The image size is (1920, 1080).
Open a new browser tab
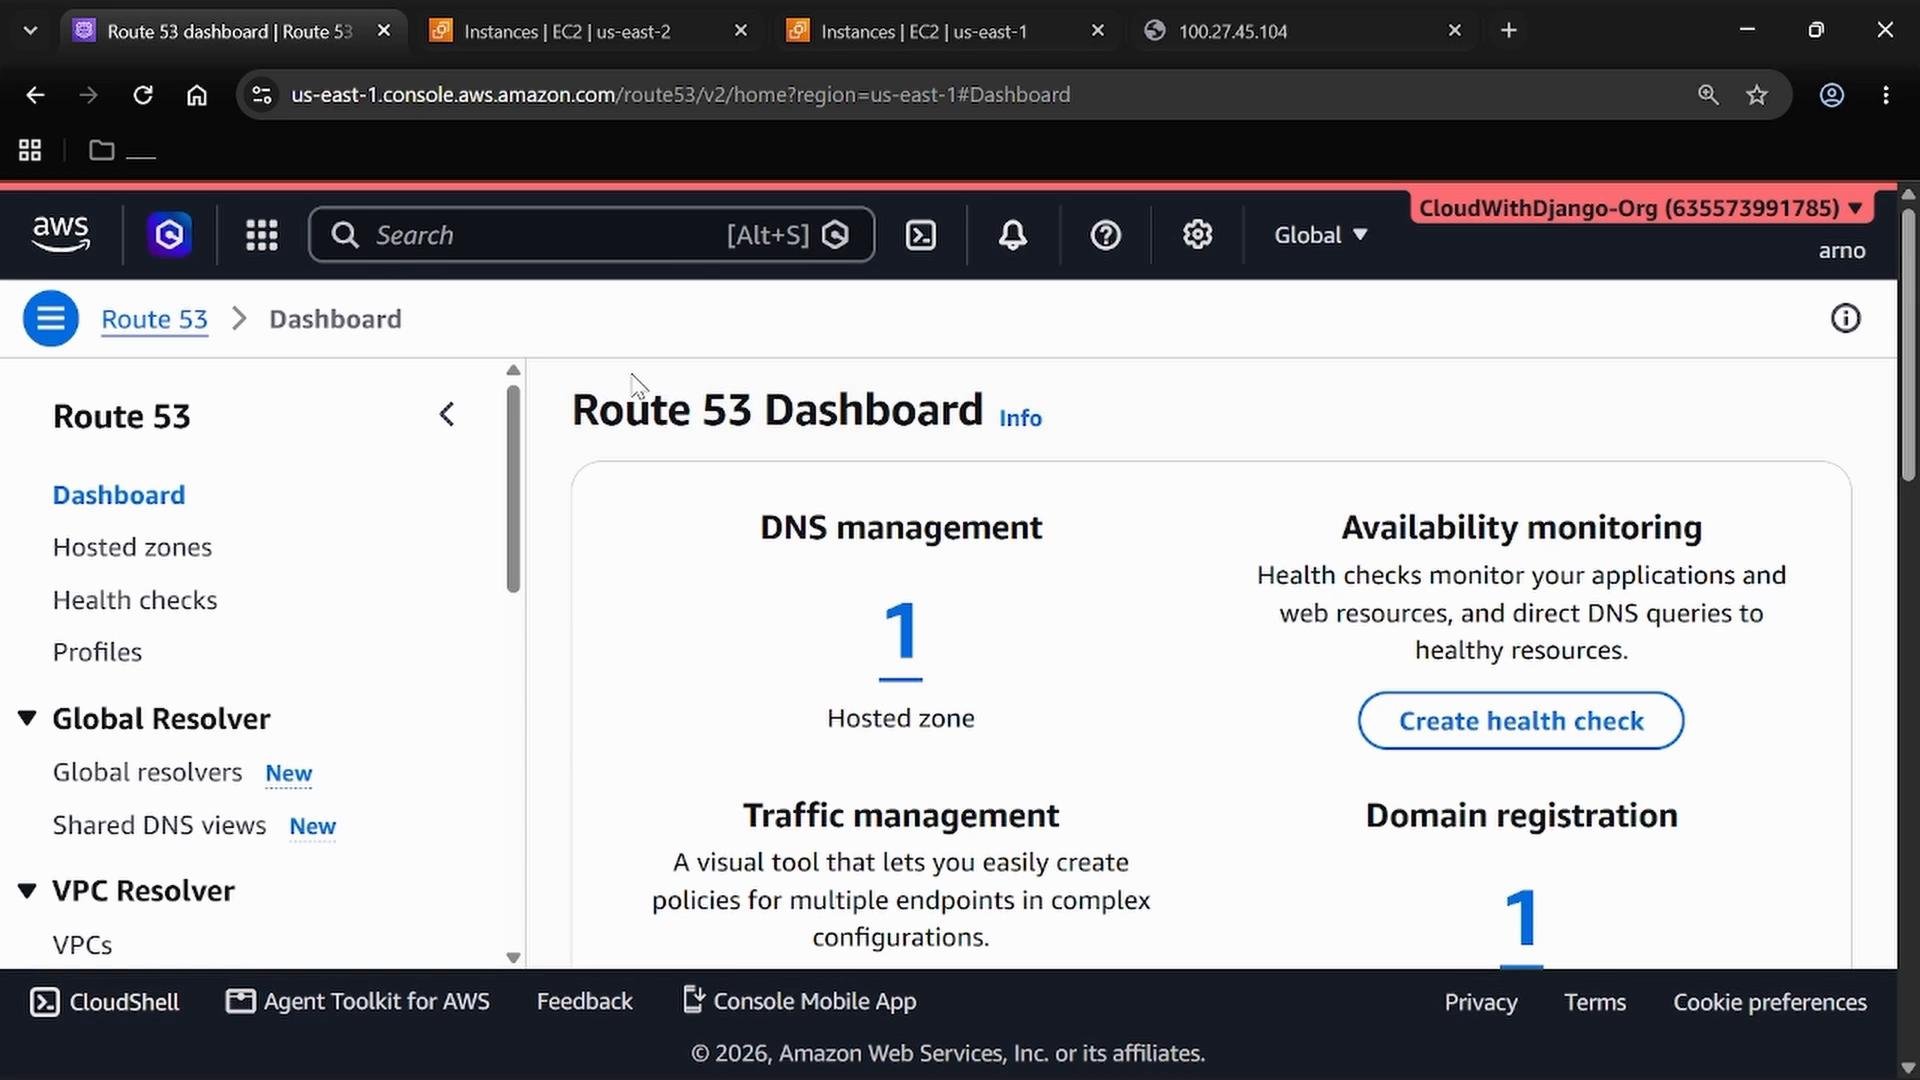click(x=1509, y=31)
